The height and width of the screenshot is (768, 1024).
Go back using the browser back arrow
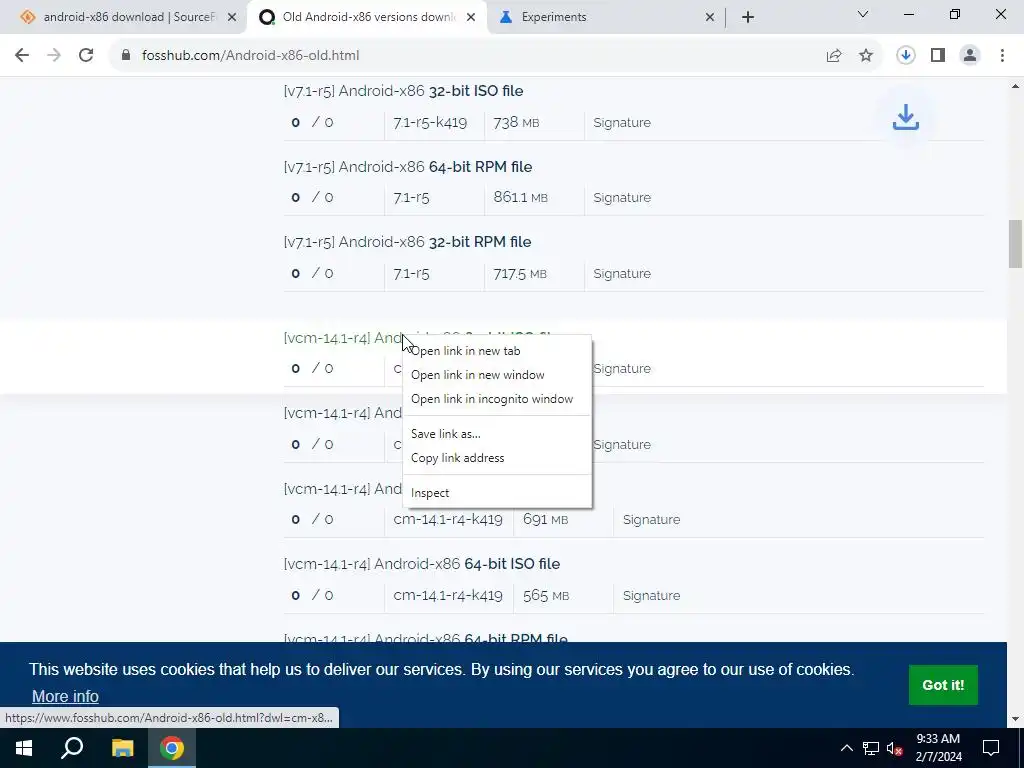[22, 56]
